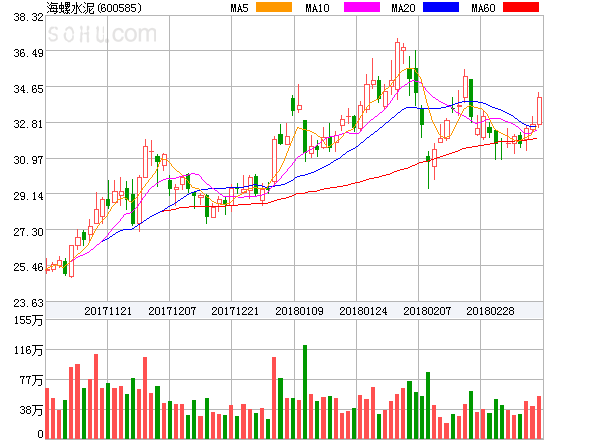
Task: Click the 20171207 date label
Action: pyautogui.click(x=172, y=311)
